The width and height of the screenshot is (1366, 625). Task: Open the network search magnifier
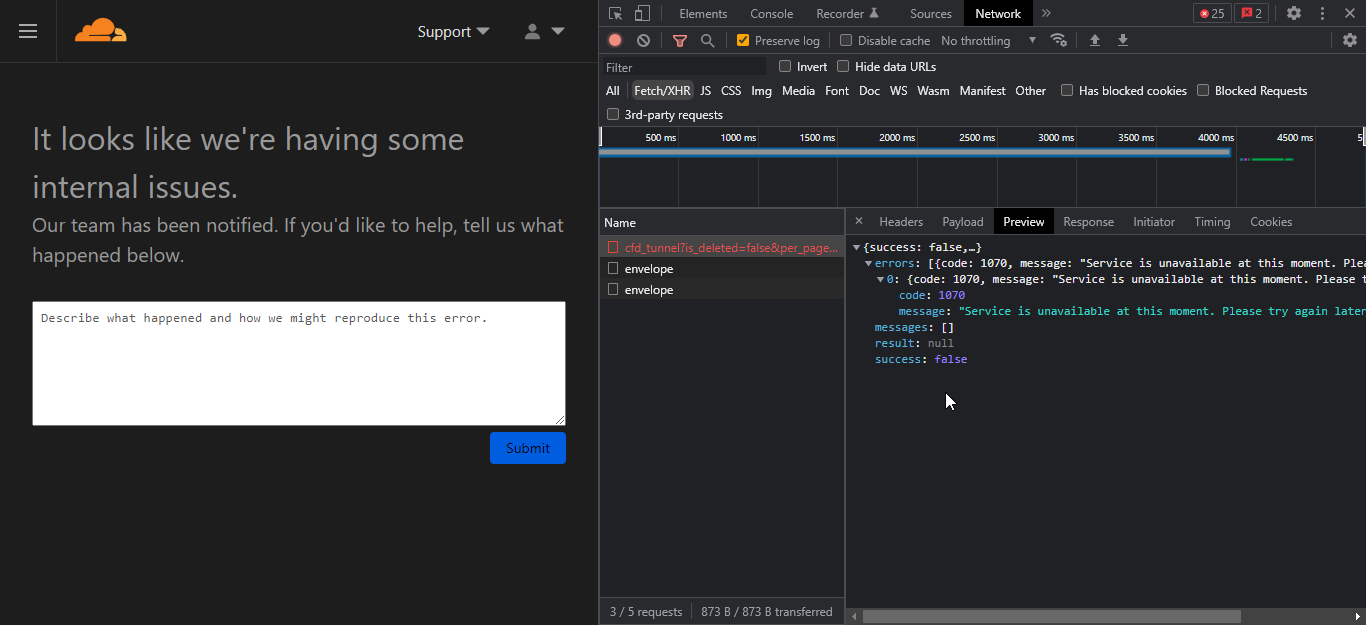(708, 40)
